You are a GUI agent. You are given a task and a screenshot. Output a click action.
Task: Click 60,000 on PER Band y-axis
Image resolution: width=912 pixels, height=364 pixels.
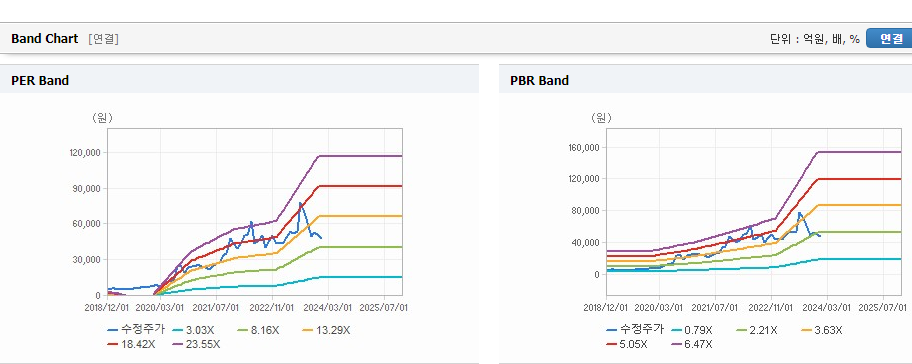87,224
